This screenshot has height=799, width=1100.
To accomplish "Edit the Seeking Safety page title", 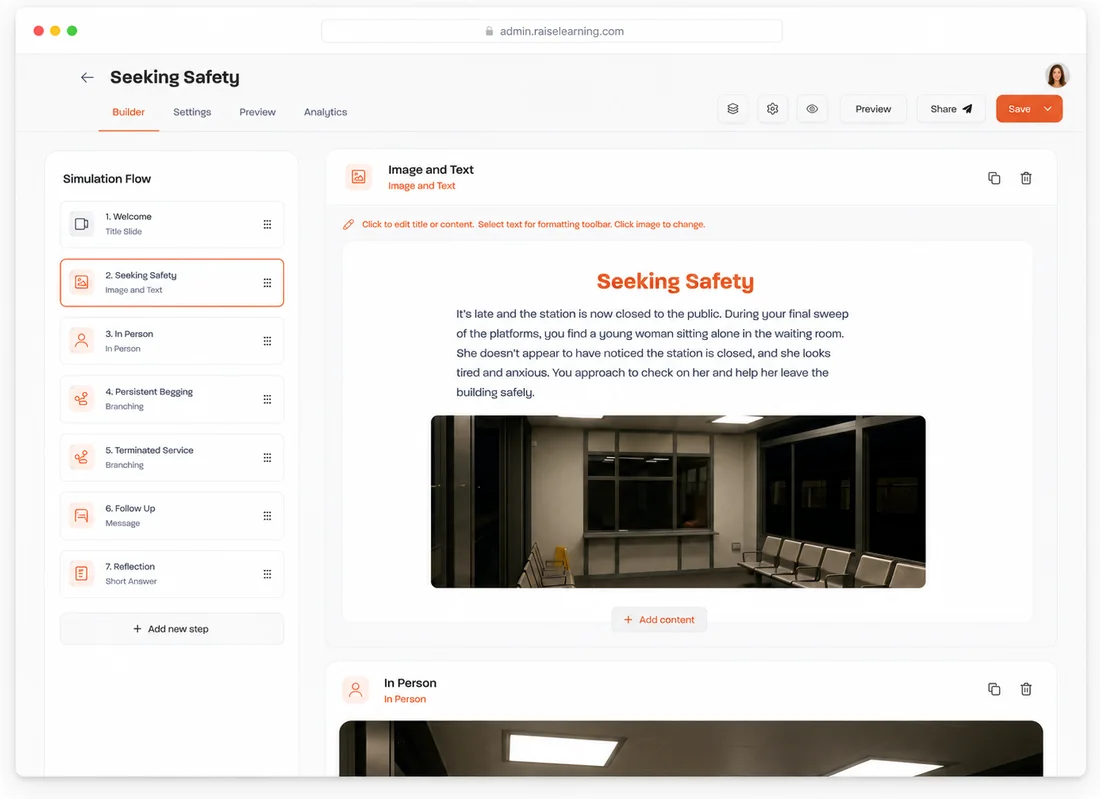I will pyautogui.click(x=175, y=77).
